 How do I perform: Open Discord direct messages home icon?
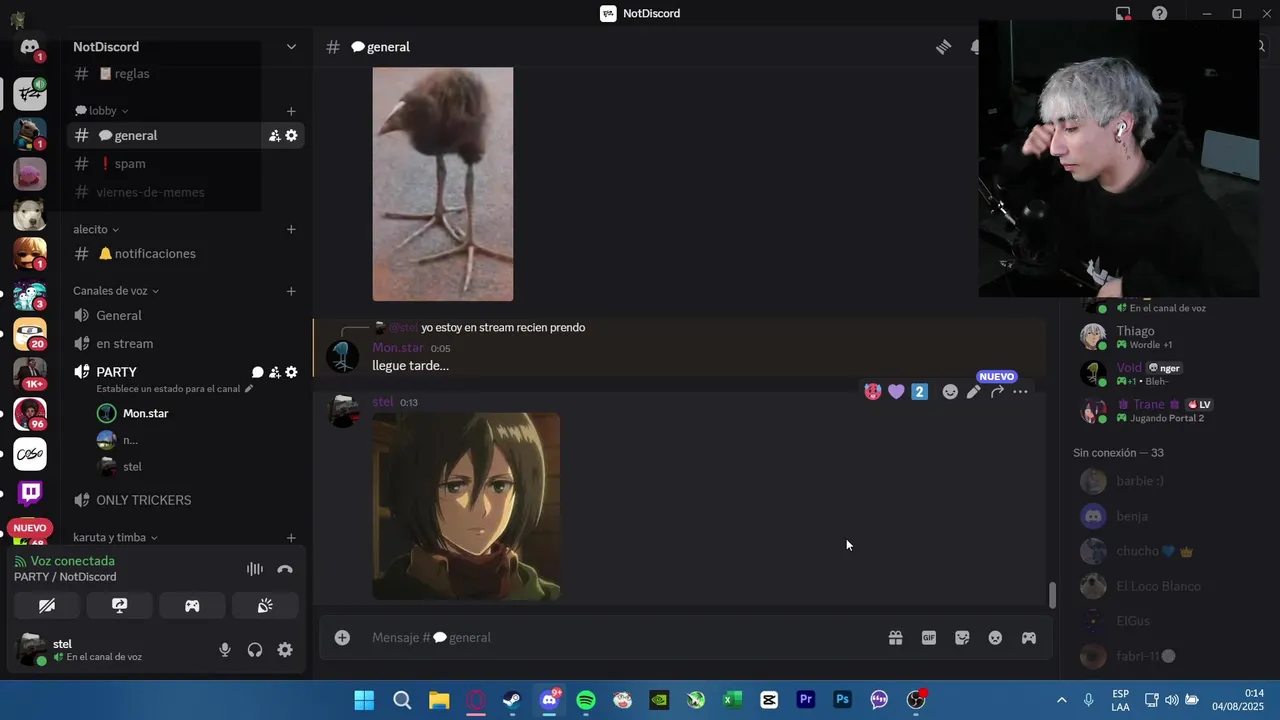click(30, 47)
